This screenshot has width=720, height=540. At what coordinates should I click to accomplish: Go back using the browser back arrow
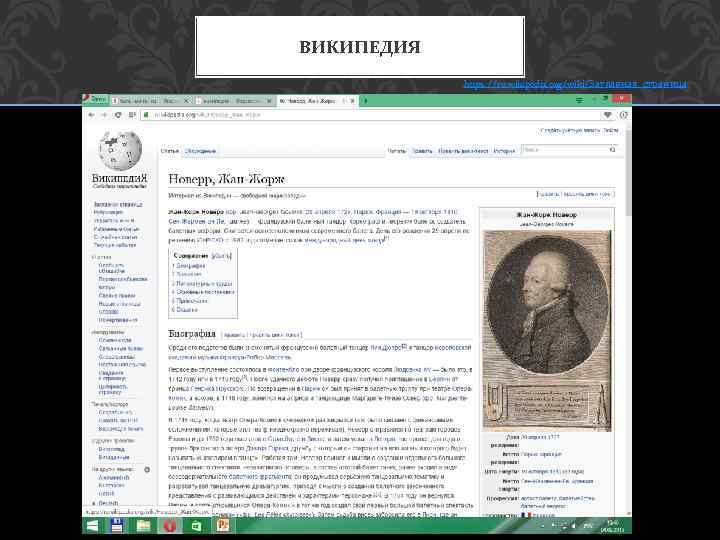click(91, 115)
